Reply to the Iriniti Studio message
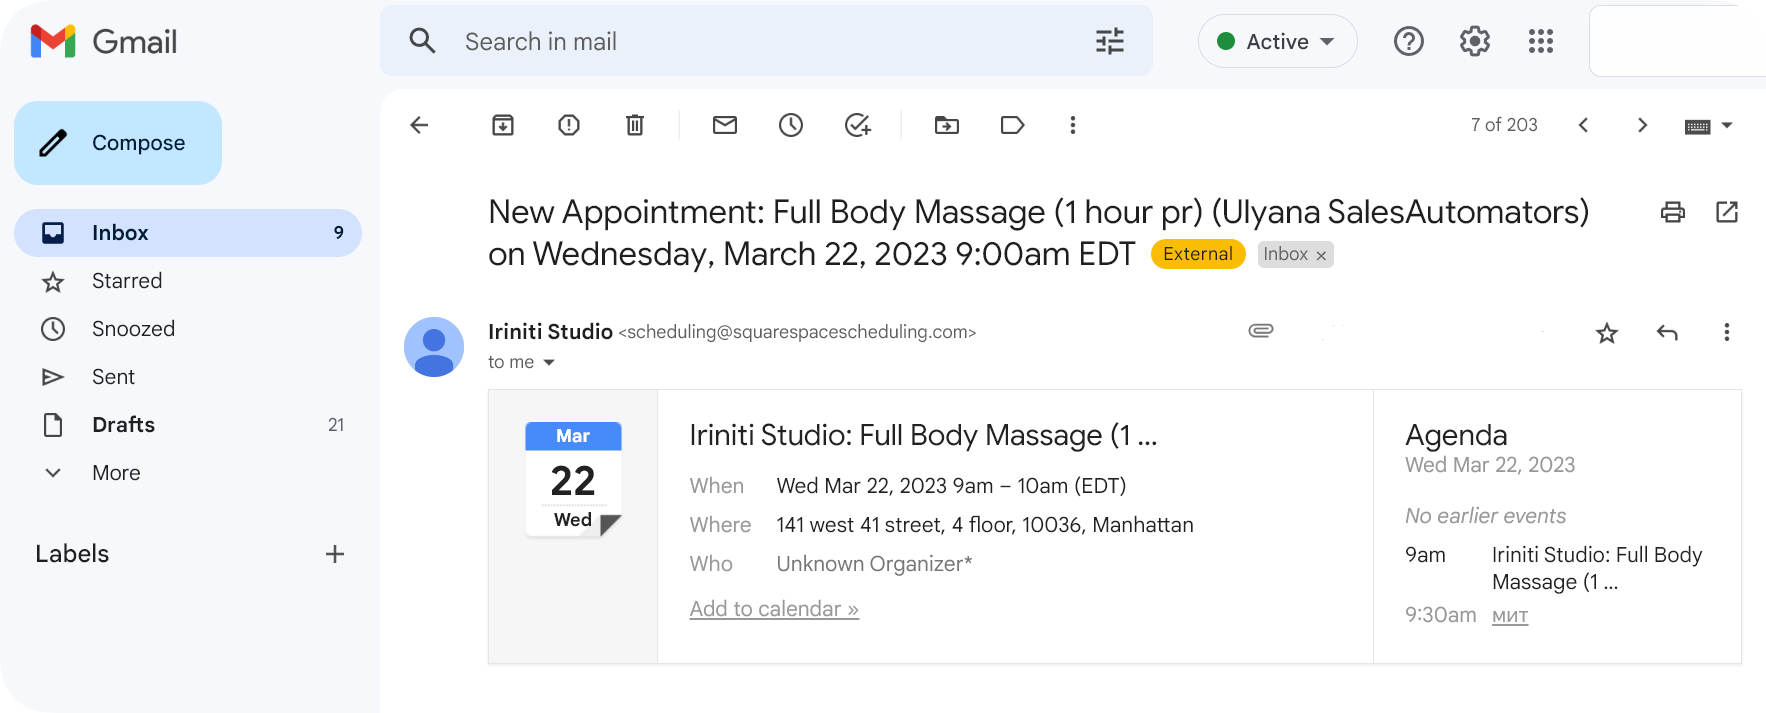The image size is (1766, 713). click(1667, 333)
